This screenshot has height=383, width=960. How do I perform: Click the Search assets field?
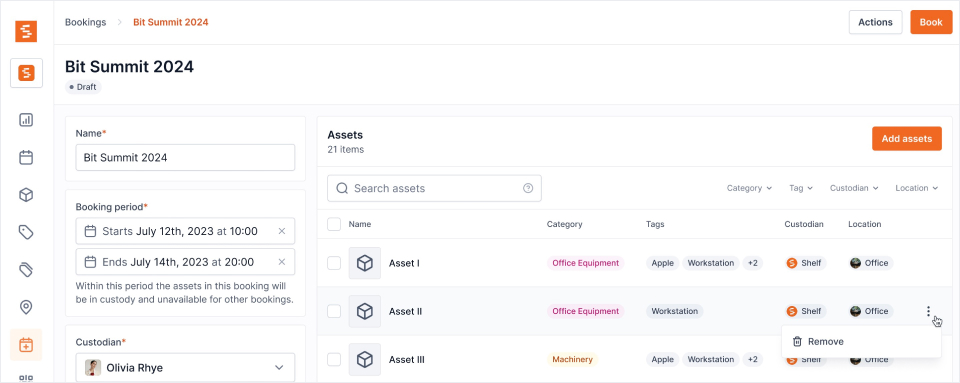click(x=434, y=188)
